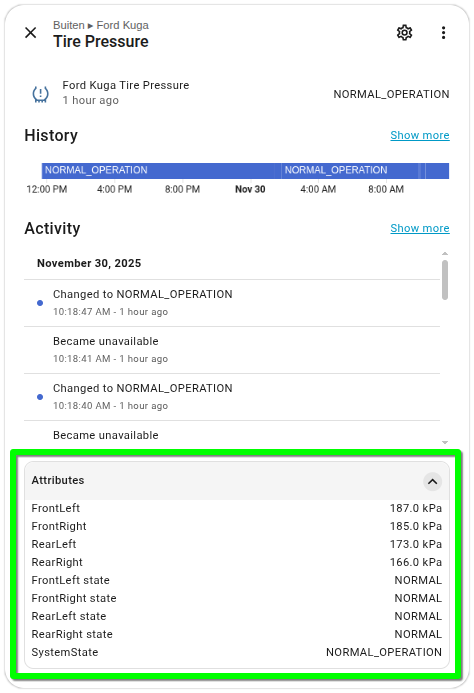Screen dimensions: 474x693
Task: Select the 10:18:41 AM Became unavailable entry
Action: pyautogui.click(x=232, y=350)
